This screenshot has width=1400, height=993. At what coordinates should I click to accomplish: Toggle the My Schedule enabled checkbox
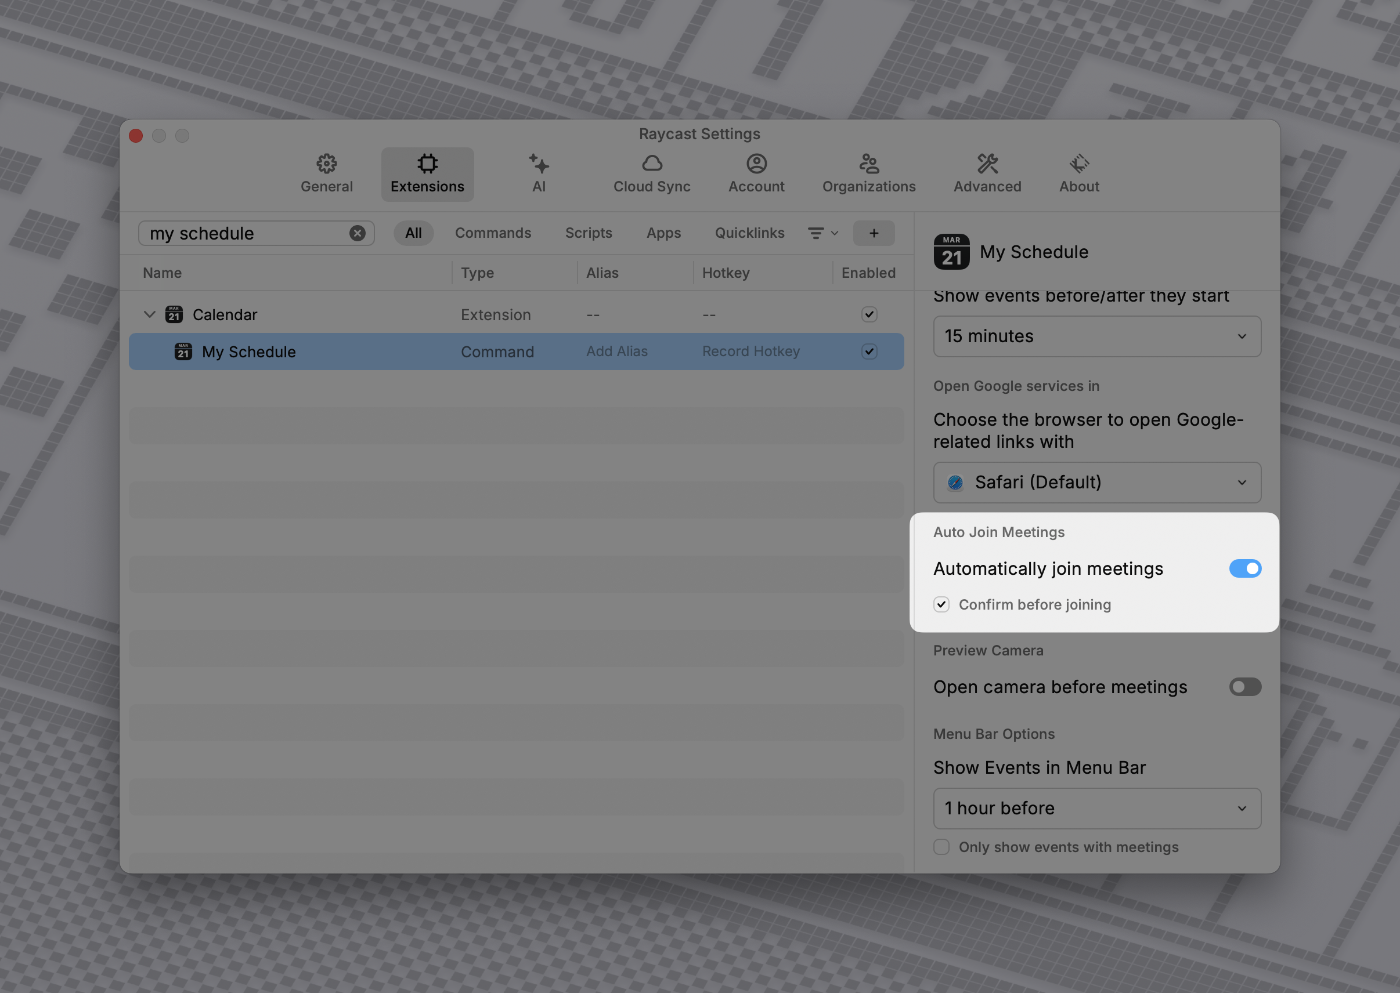(x=869, y=351)
